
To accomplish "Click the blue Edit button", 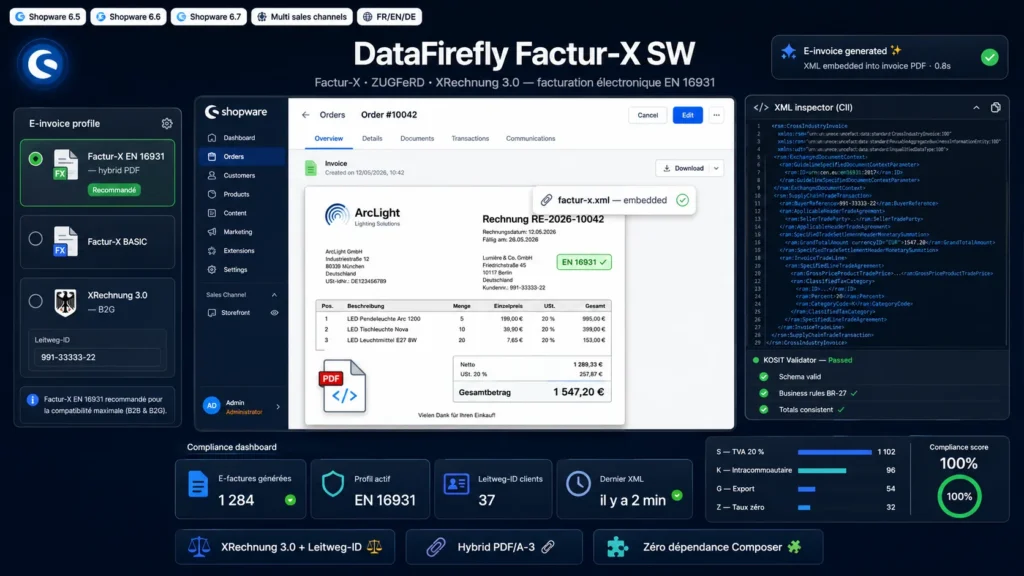I will [688, 115].
